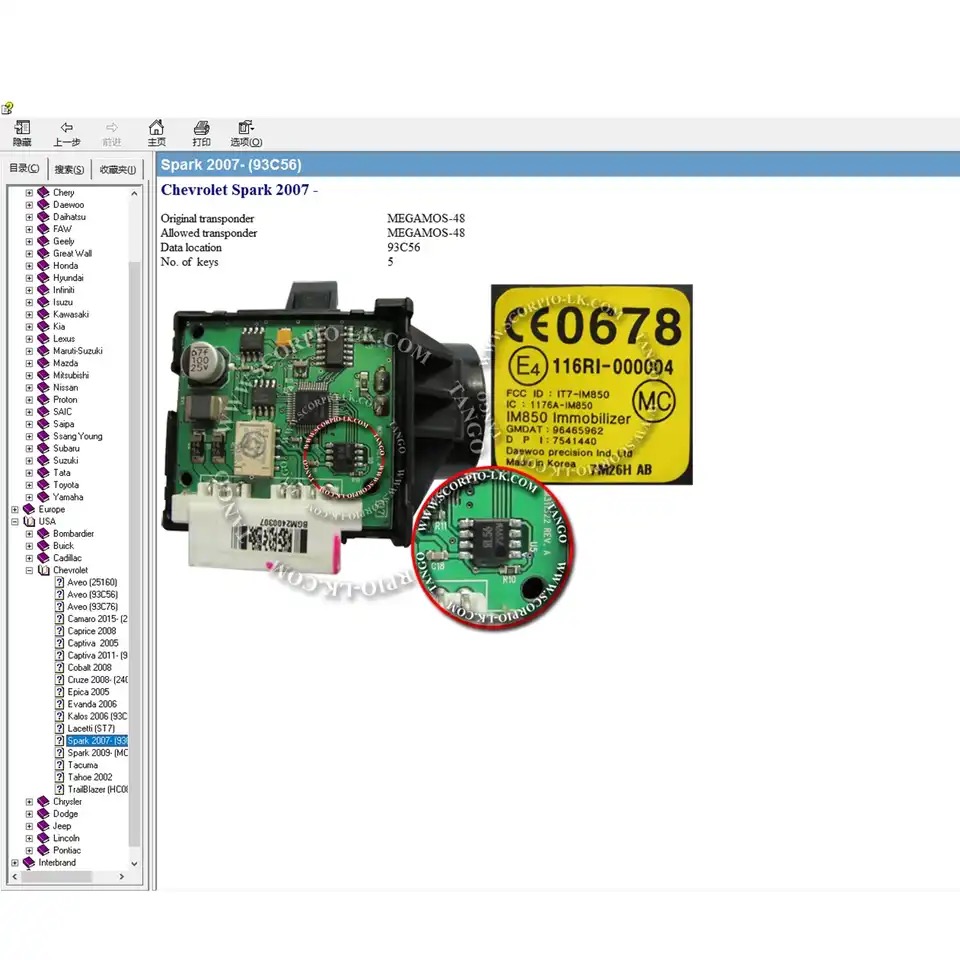
Task: Select the Tahoe 2002 topic
Action: coord(89,777)
